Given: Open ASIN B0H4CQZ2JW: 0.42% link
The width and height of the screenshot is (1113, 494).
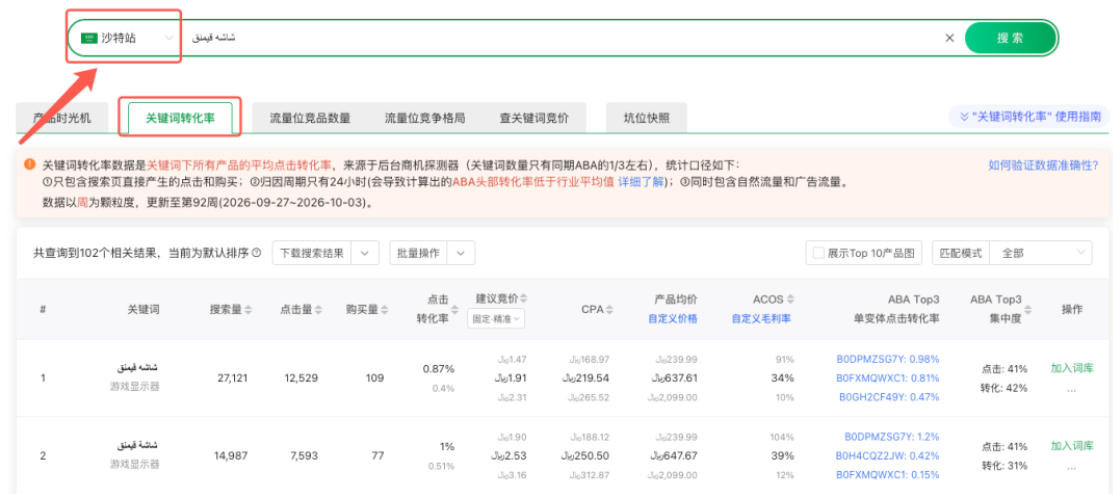Looking at the screenshot, I should point(887,456).
